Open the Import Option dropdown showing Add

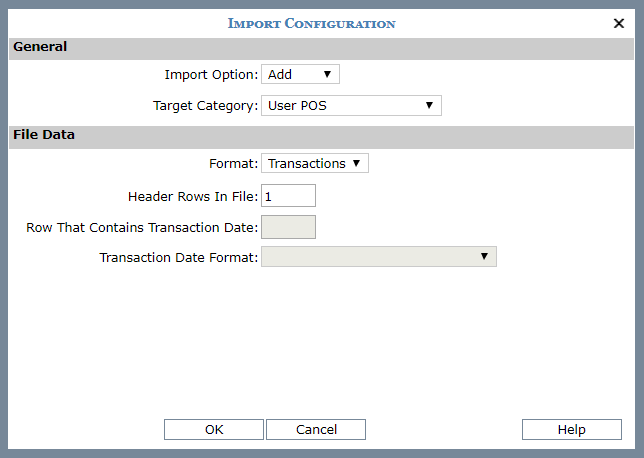coord(300,75)
